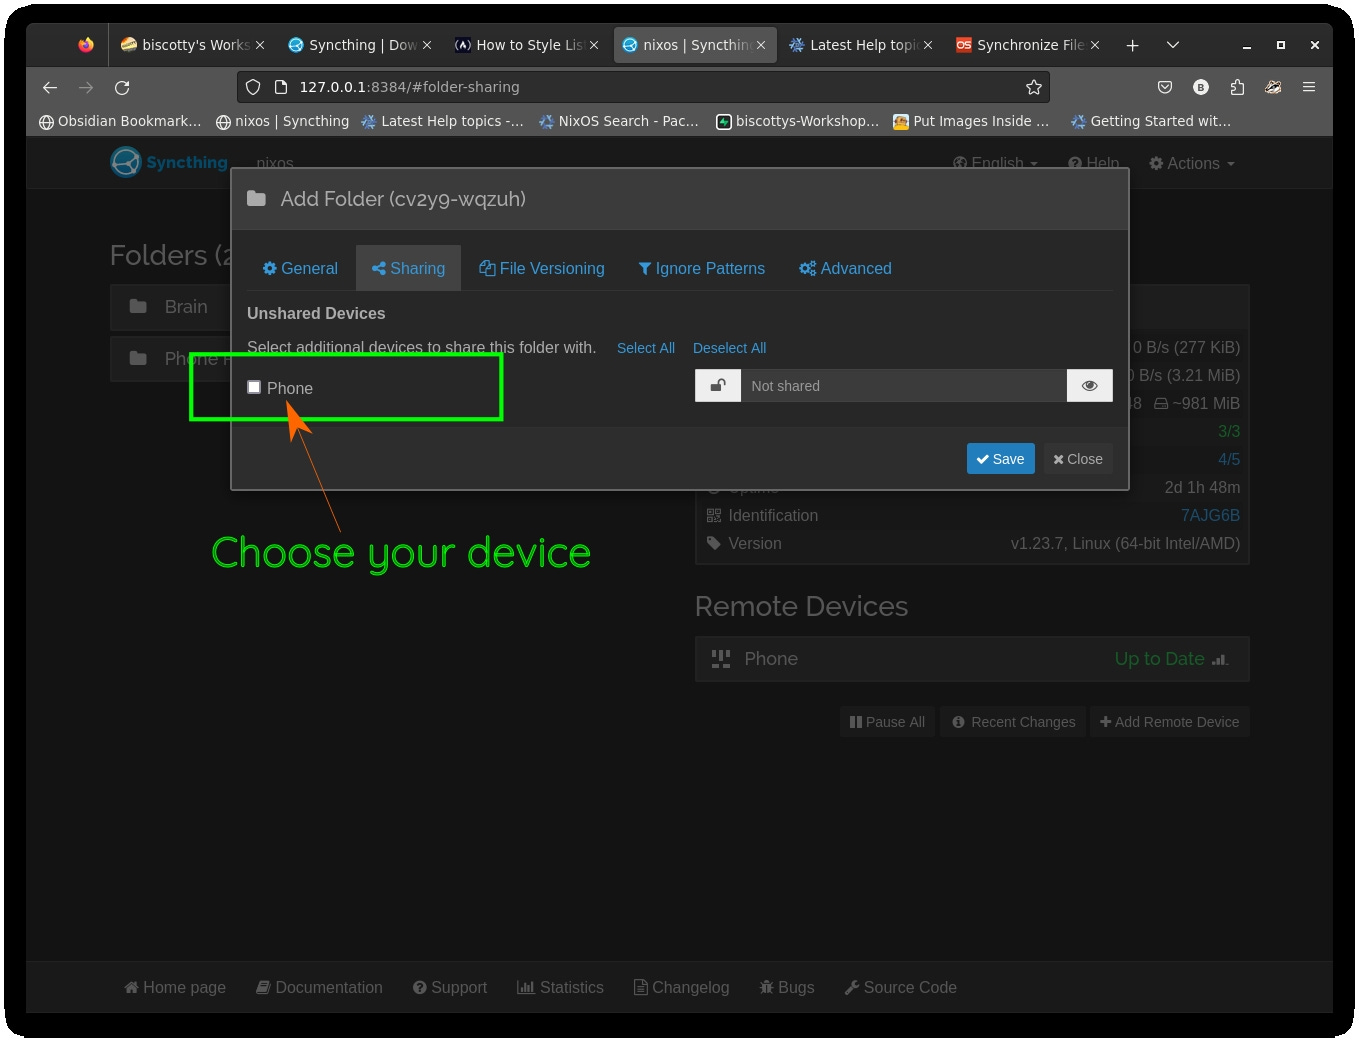Open Recent Changes
Viewport: 1359px width, 1042px height.
(x=1013, y=722)
